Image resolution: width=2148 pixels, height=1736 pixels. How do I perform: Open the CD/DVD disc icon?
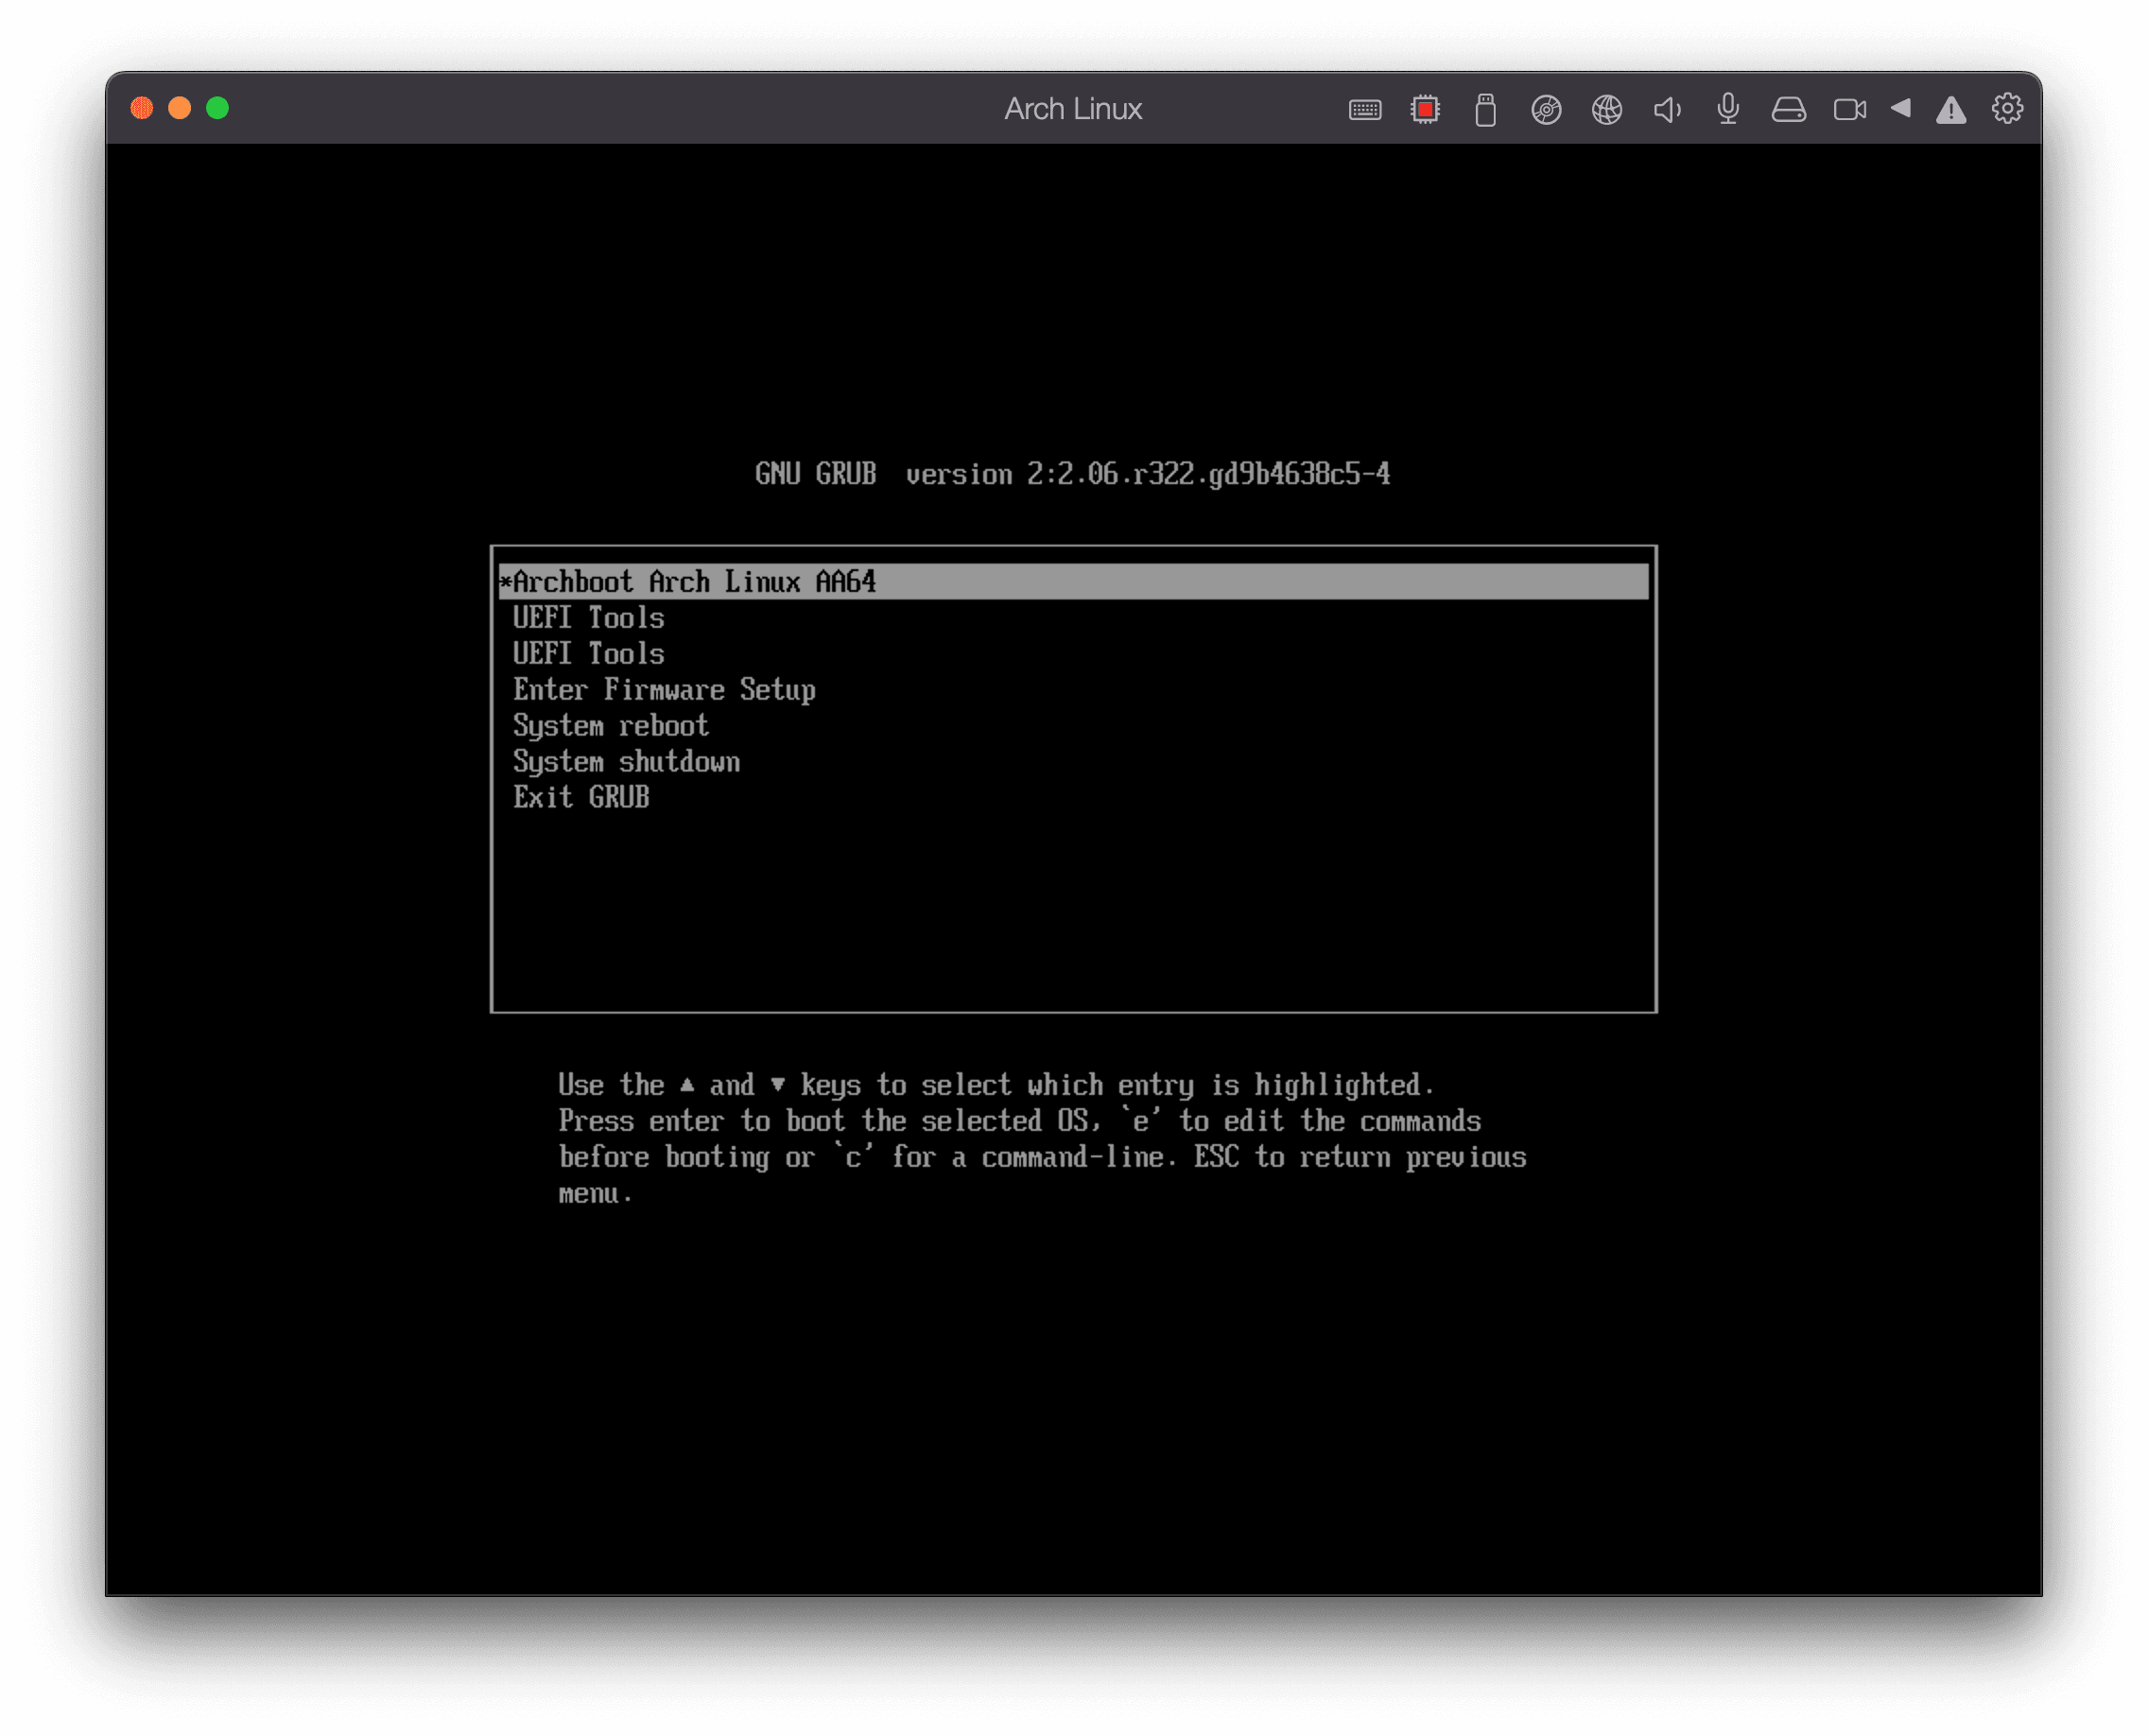(x=1546, y=110)
